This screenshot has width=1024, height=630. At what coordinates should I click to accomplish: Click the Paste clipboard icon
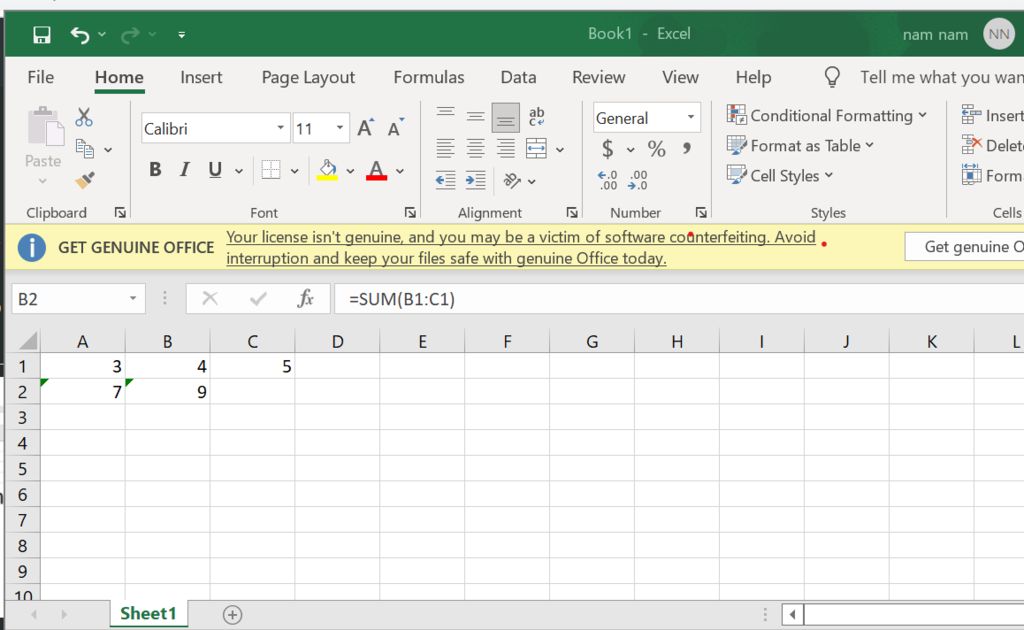coord(45,126)
